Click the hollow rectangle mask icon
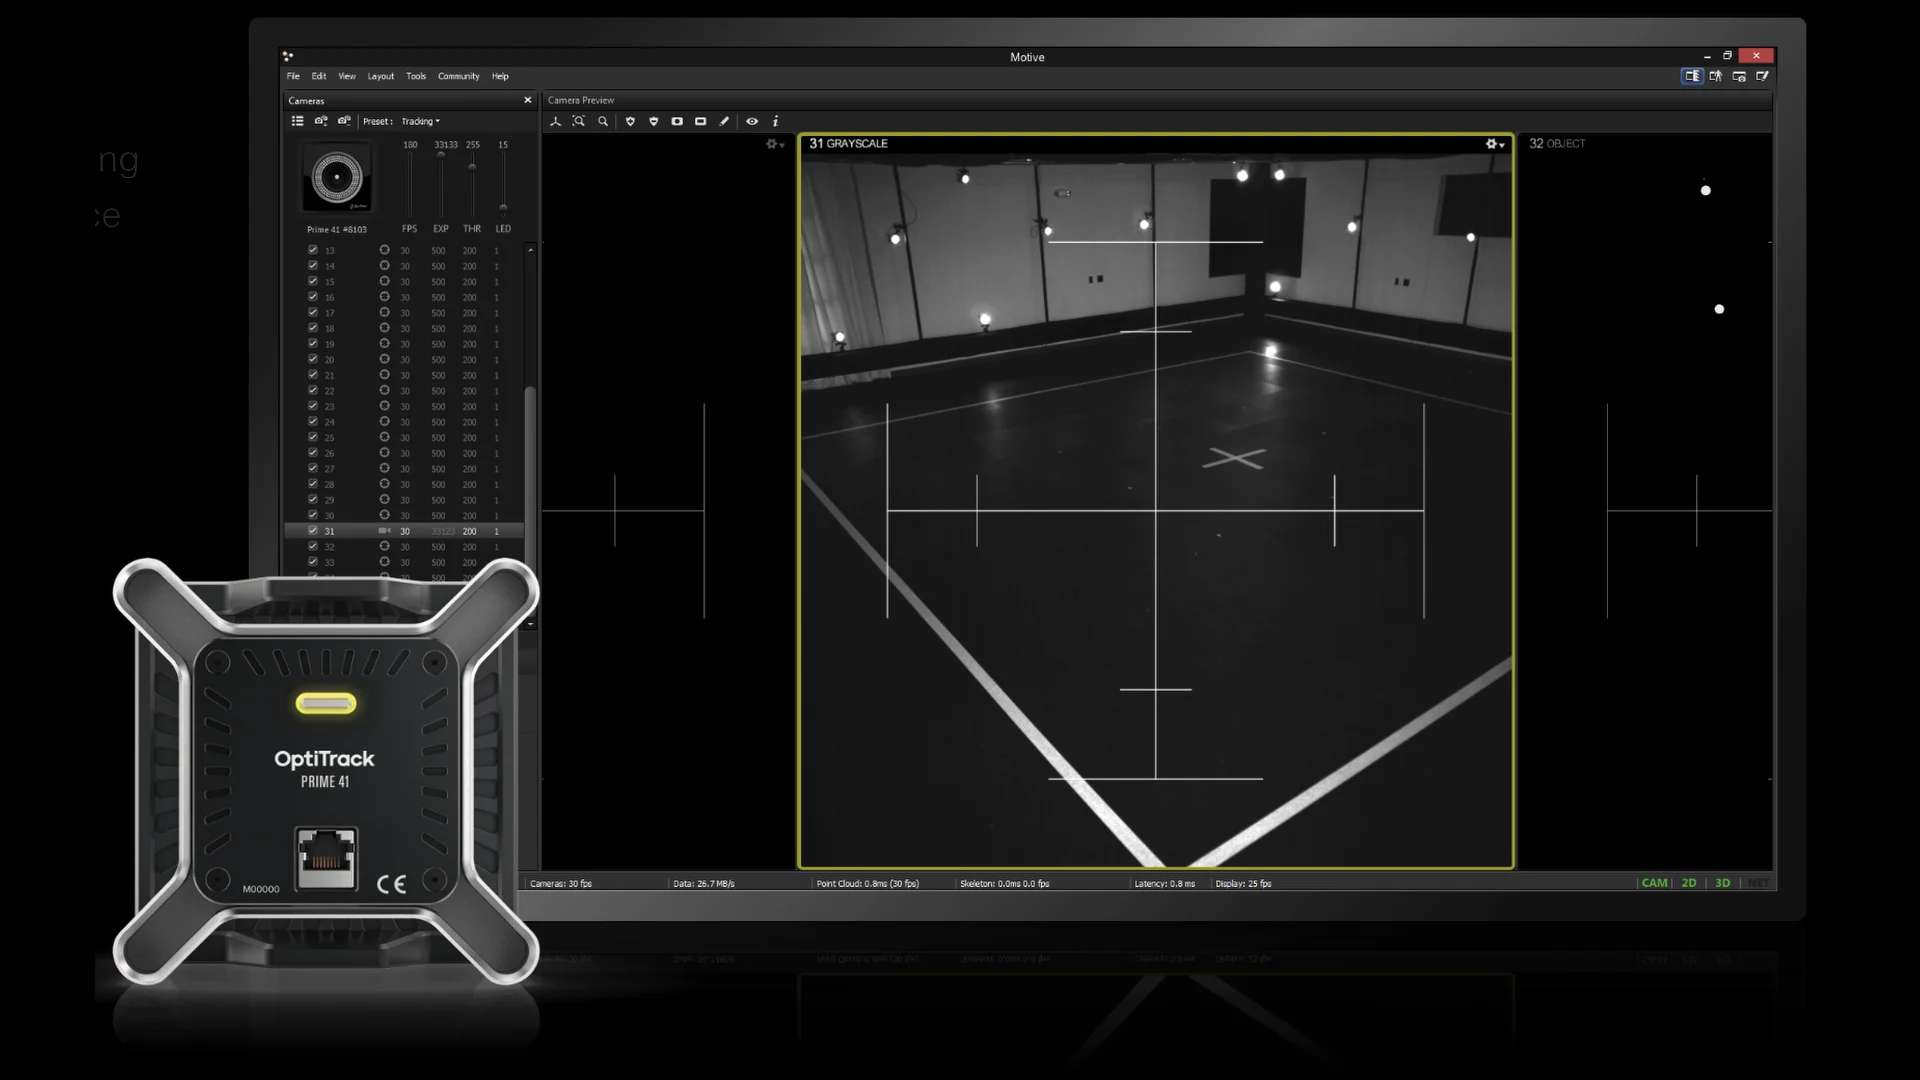This screenshot has height=1080, width=1920. 701,121
